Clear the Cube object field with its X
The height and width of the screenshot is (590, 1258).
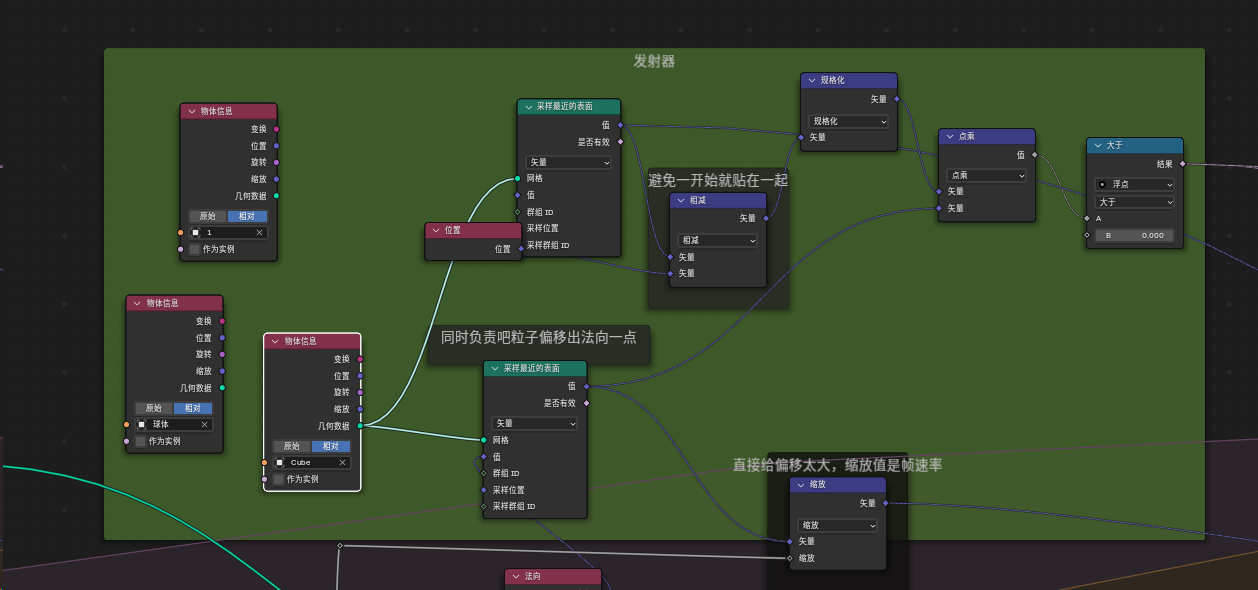tap(343, 462)
